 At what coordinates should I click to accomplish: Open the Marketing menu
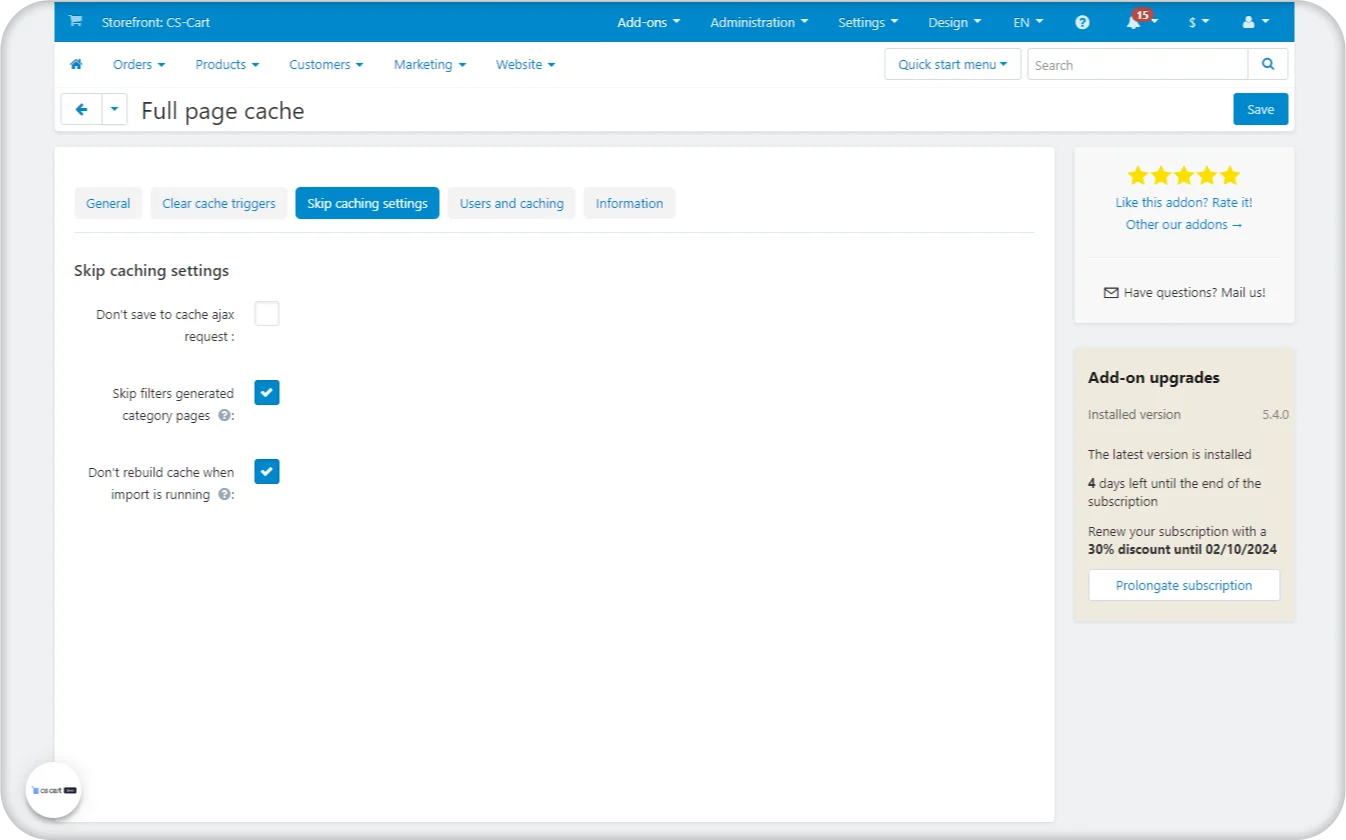pyautogui.click(x=430, y=64)
